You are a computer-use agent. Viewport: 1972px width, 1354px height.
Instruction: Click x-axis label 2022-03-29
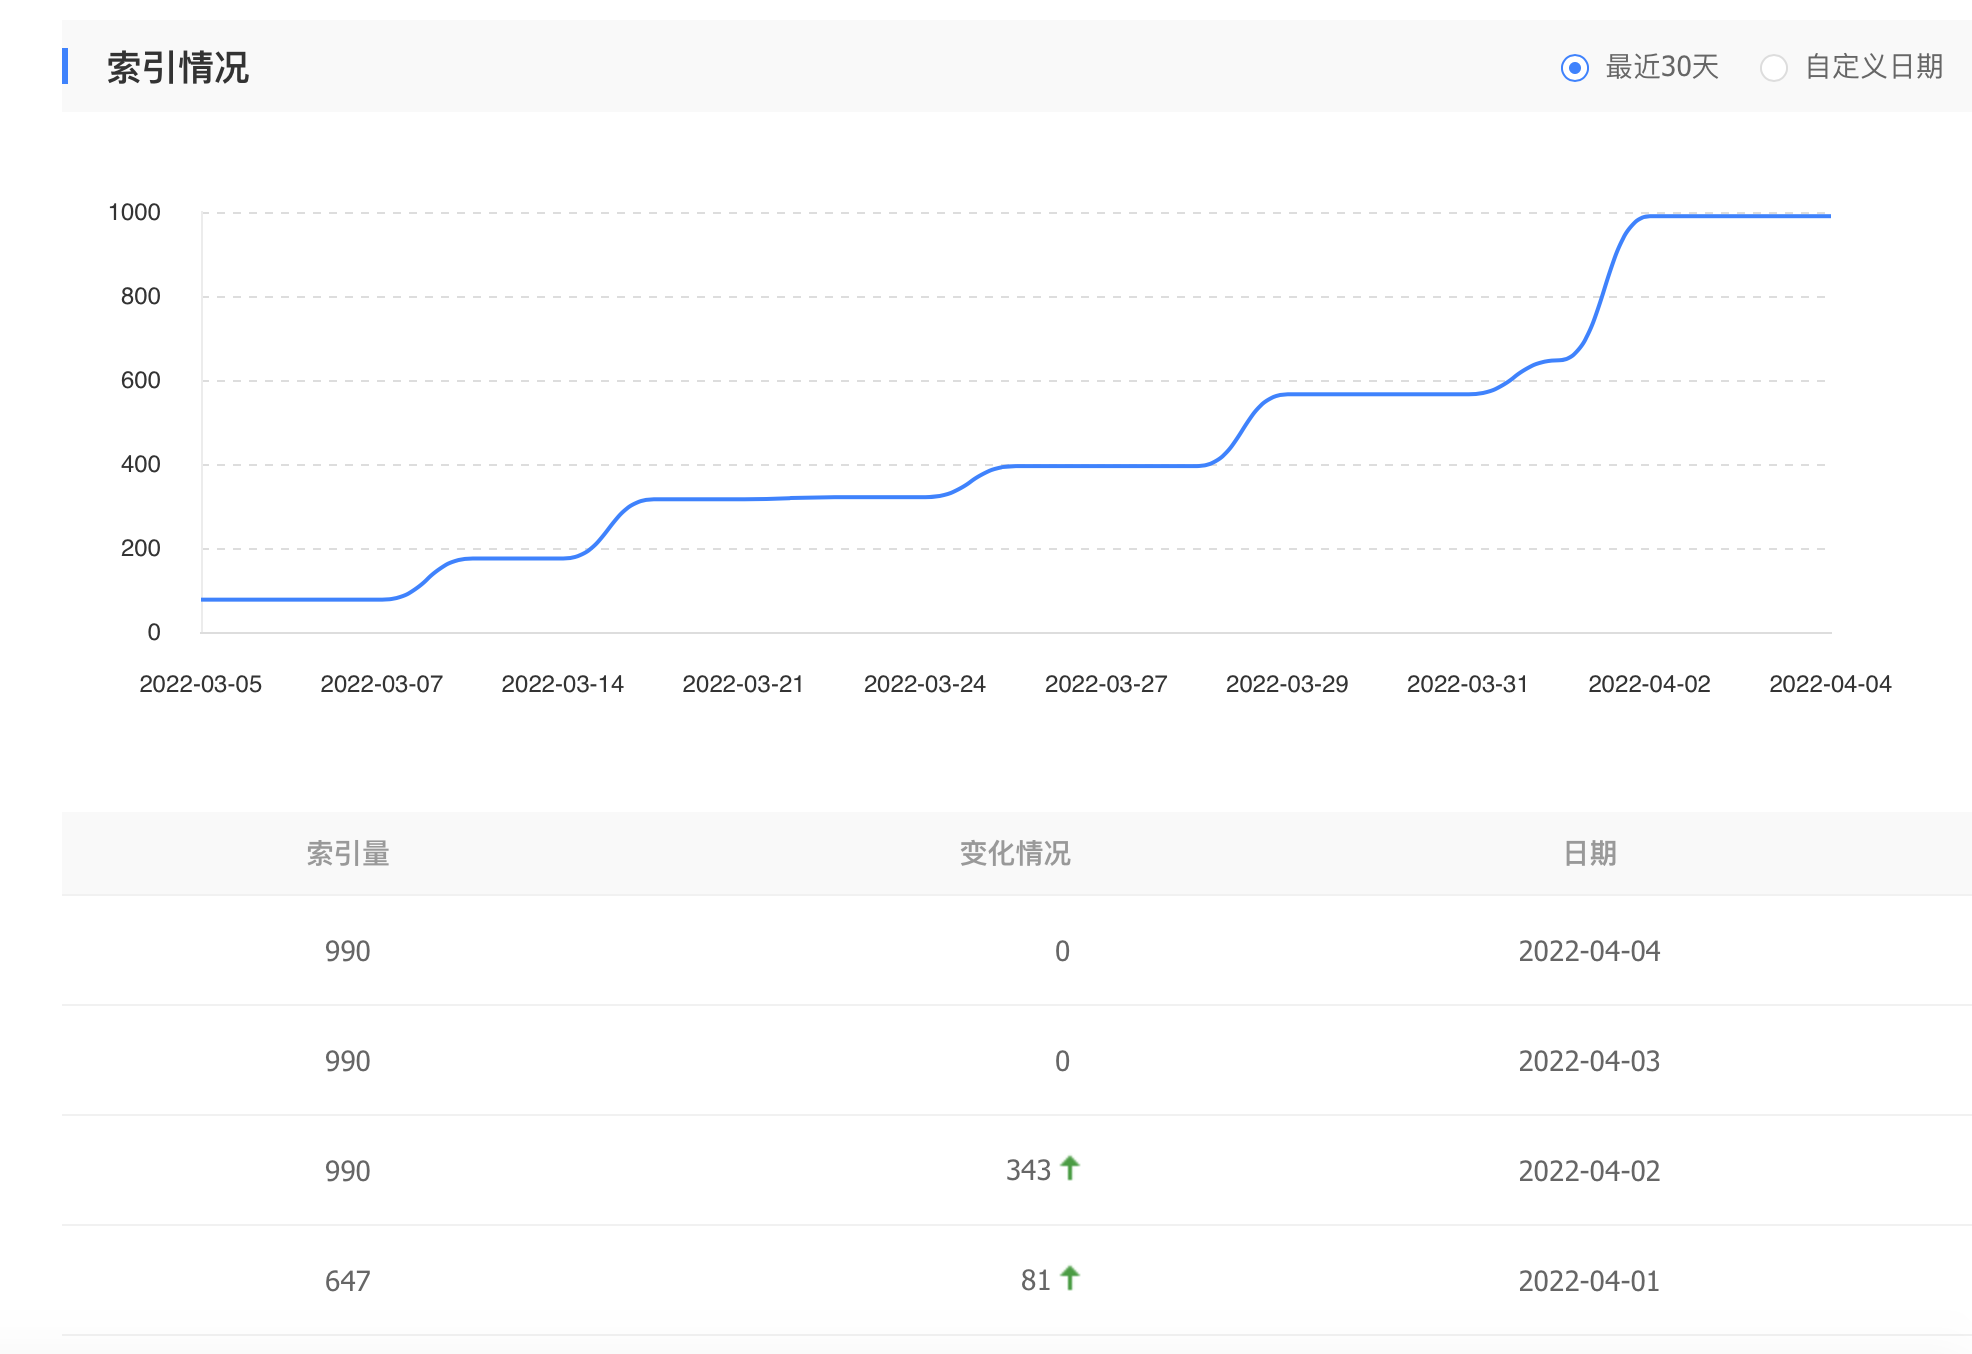pyautogui.click(x=1287, y=684)
